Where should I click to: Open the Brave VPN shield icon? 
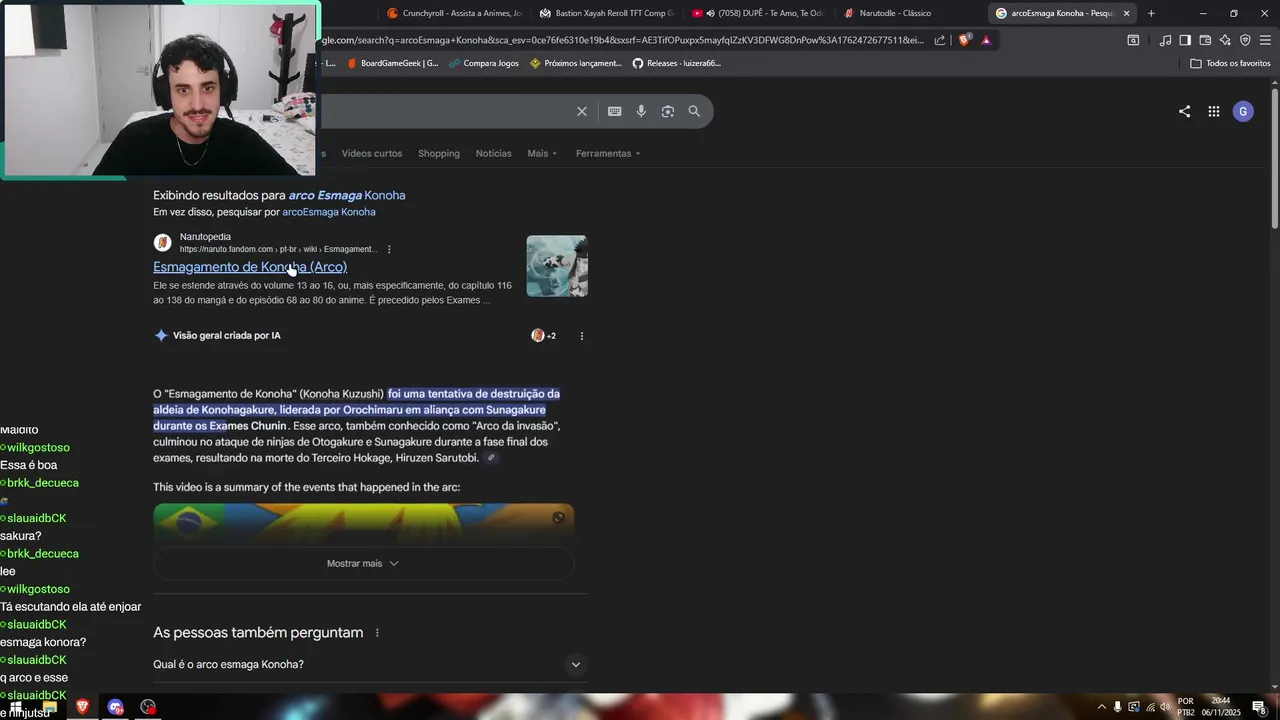coord(1245,40)
